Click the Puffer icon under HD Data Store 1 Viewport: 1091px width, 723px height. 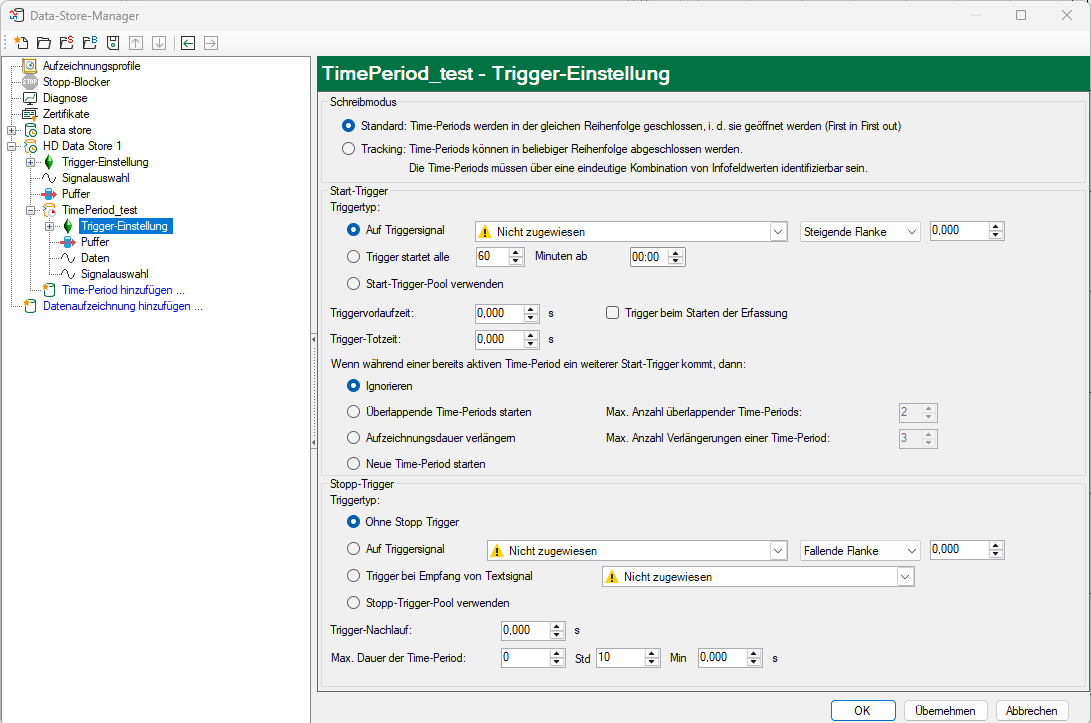(x=49, y=194)
